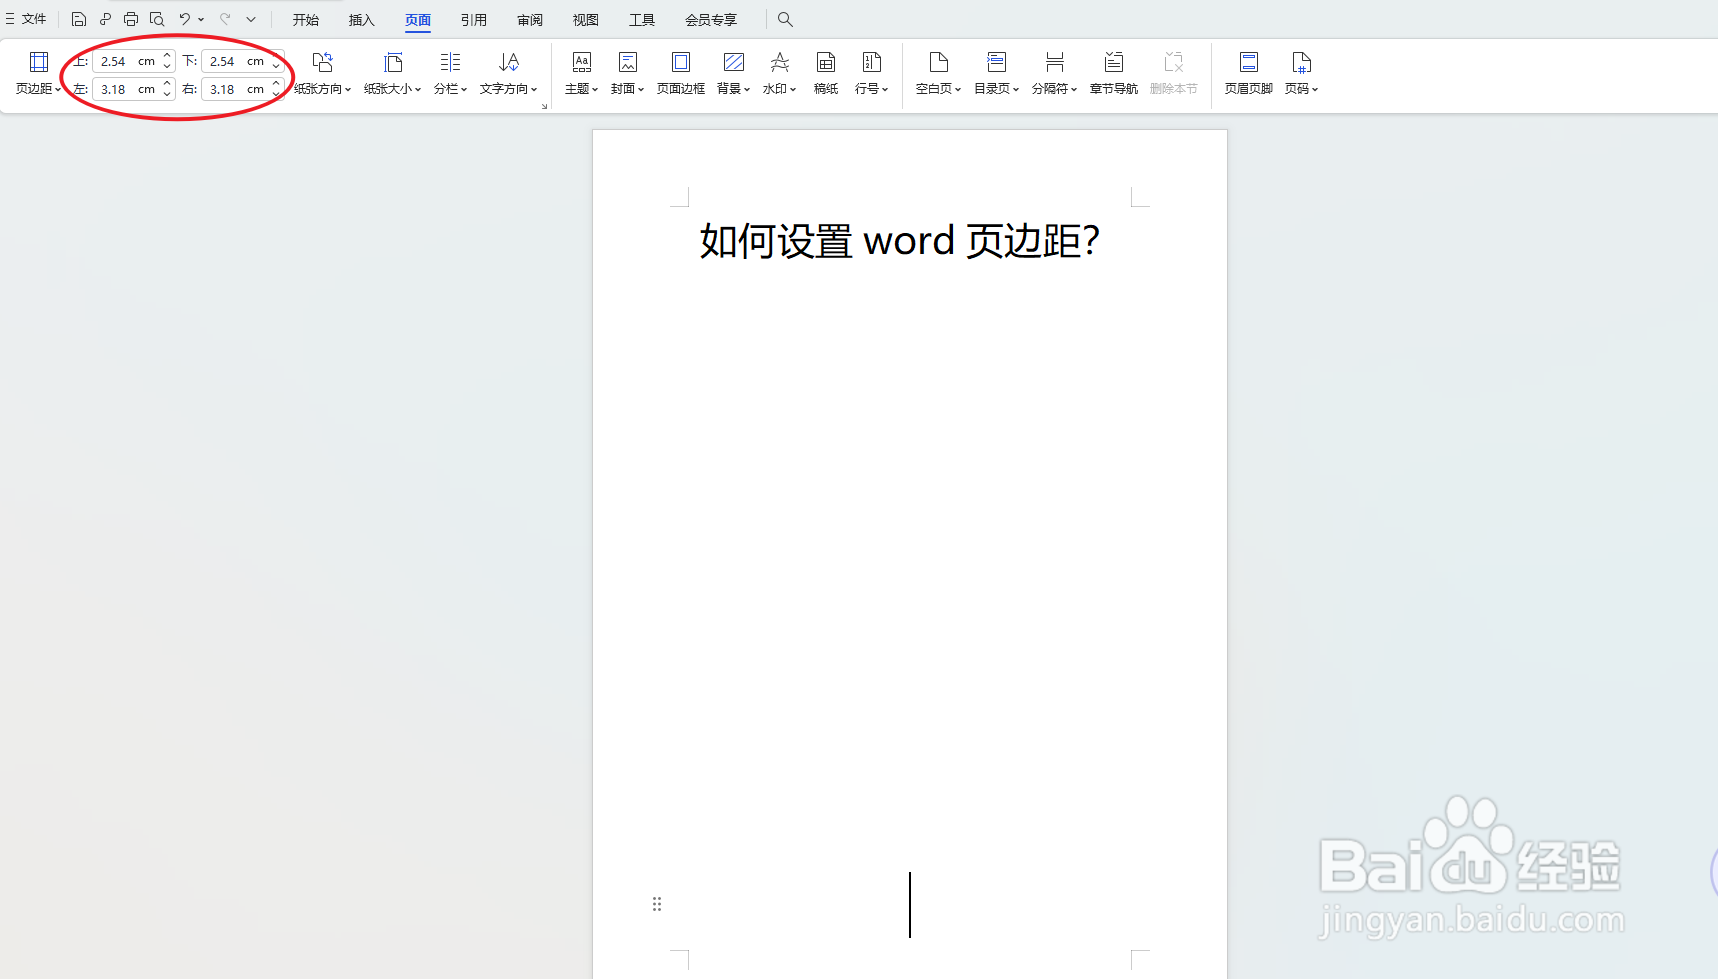Decrease the 左 left margin with down arrow

(167, 95)
